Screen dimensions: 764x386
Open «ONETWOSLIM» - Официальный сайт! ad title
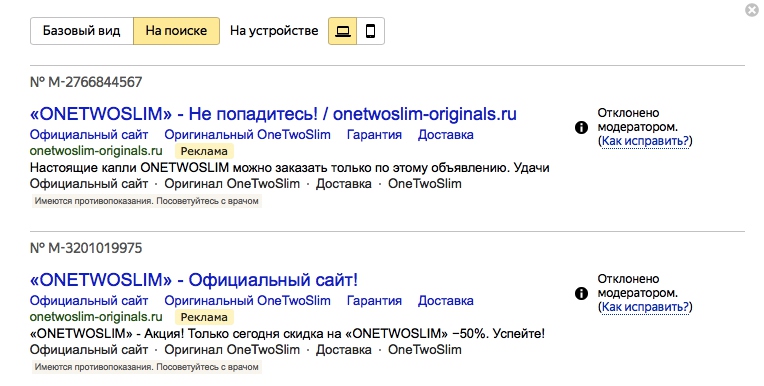(194, 280)
